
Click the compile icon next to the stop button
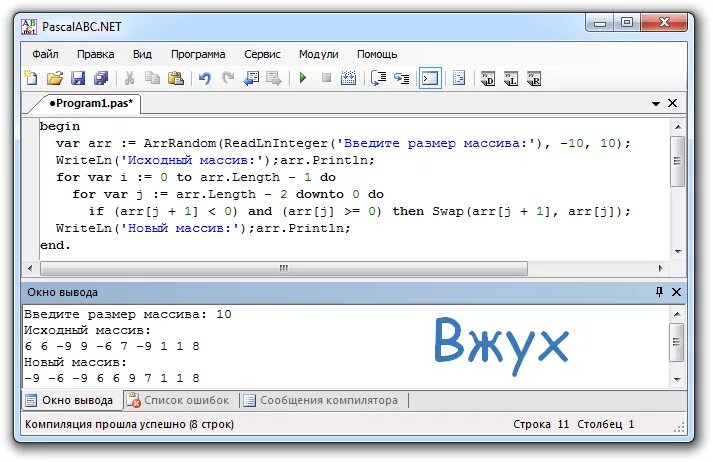tap(348, 78)
